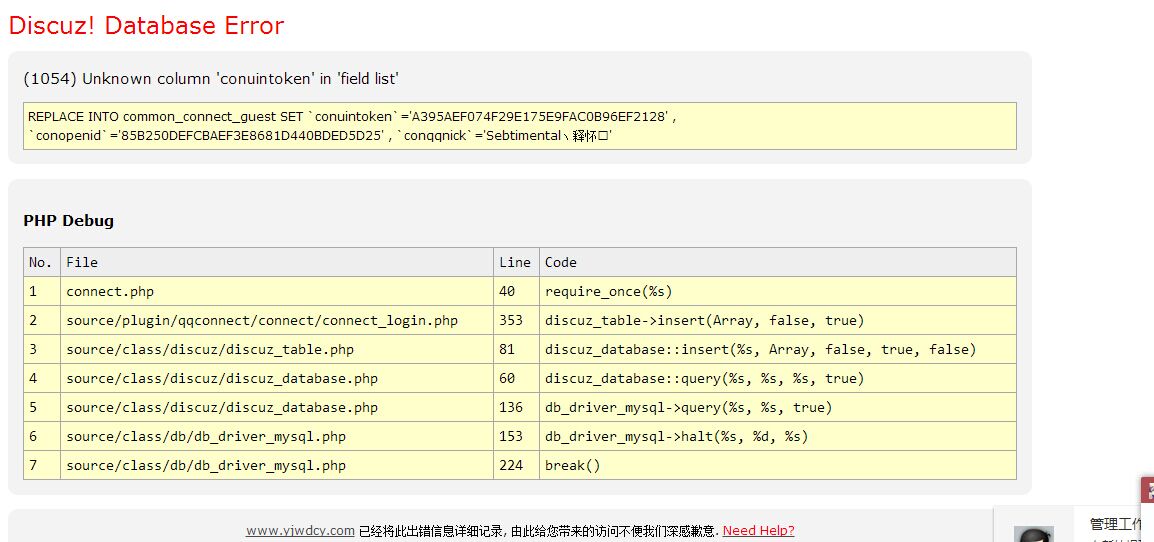Image resolution: width=1154 pixels, height=542 pixels.
Task: Select db_driver_mysql.php cell in row 6
Action: 277,437
